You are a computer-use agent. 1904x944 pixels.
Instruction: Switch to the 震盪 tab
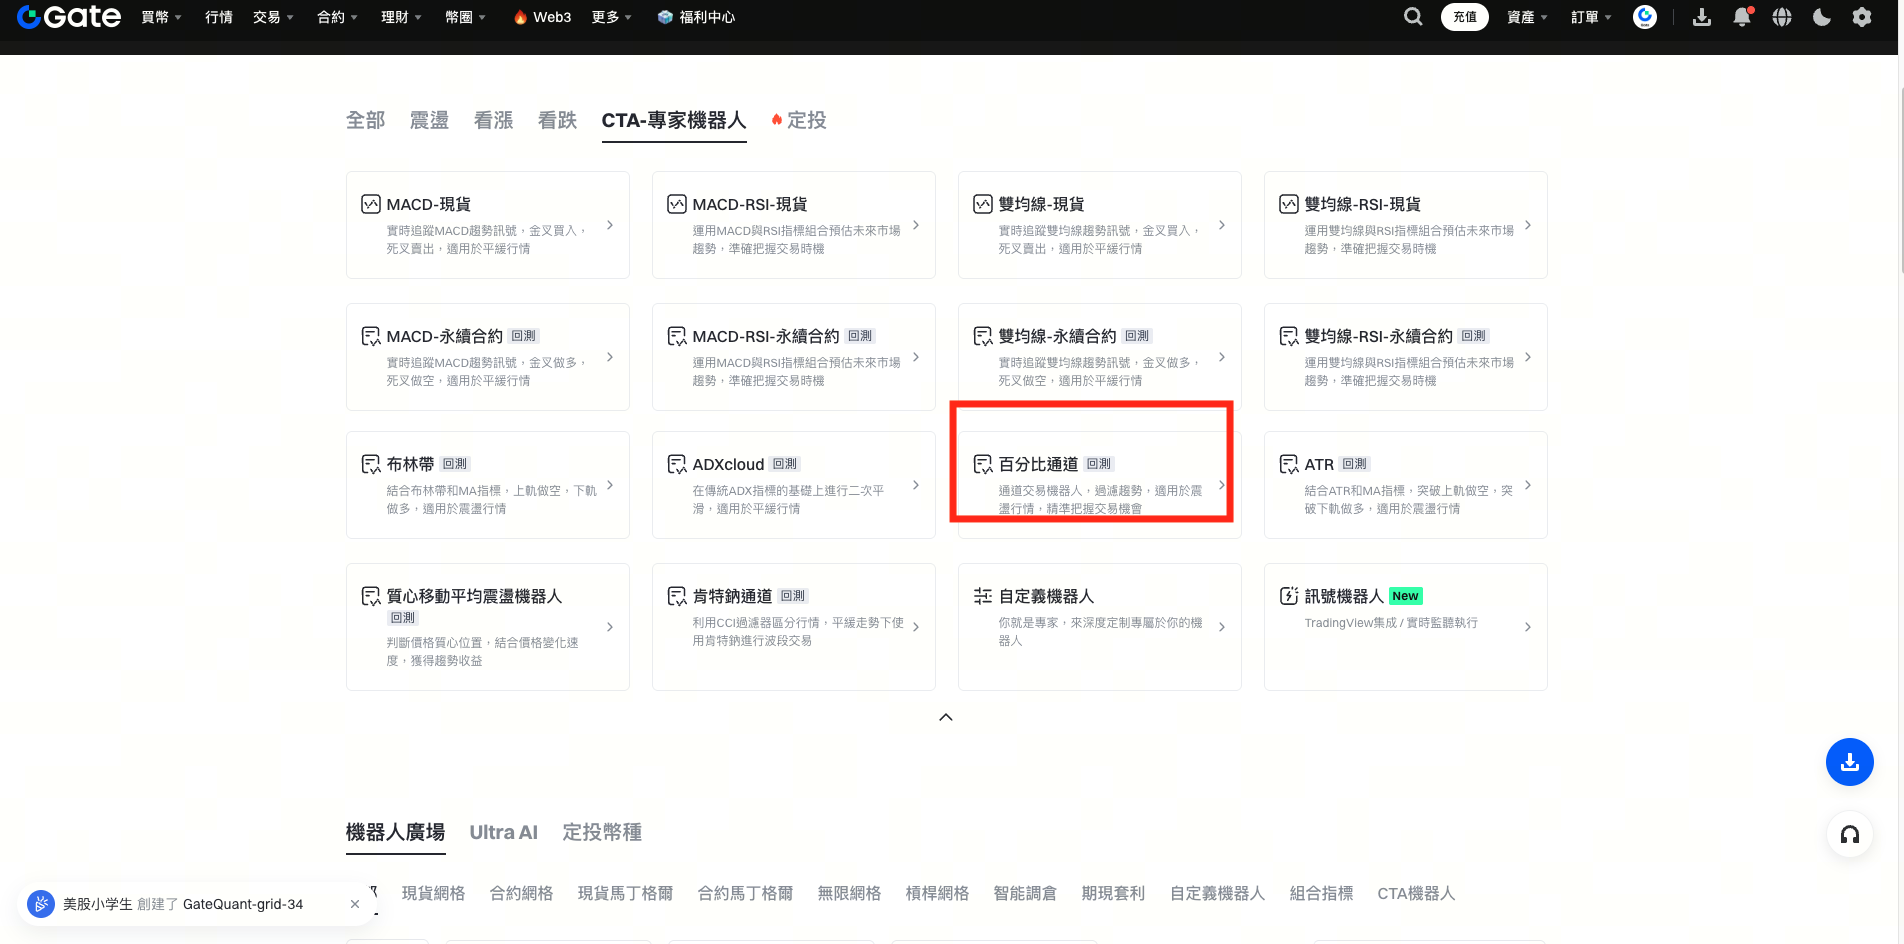(x=429, y=120)
